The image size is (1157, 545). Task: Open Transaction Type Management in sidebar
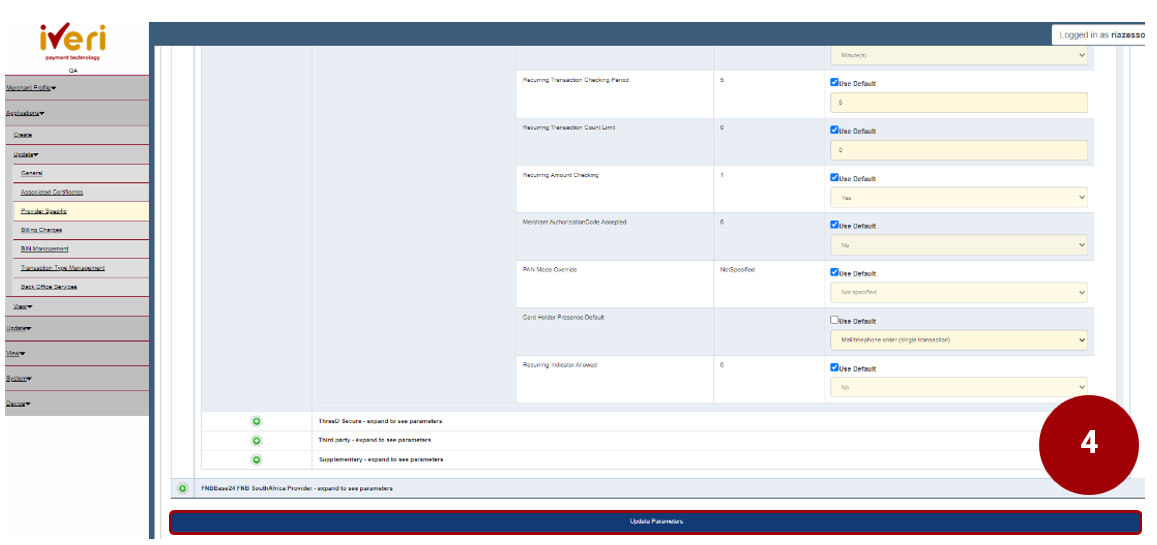click(62, 268)
